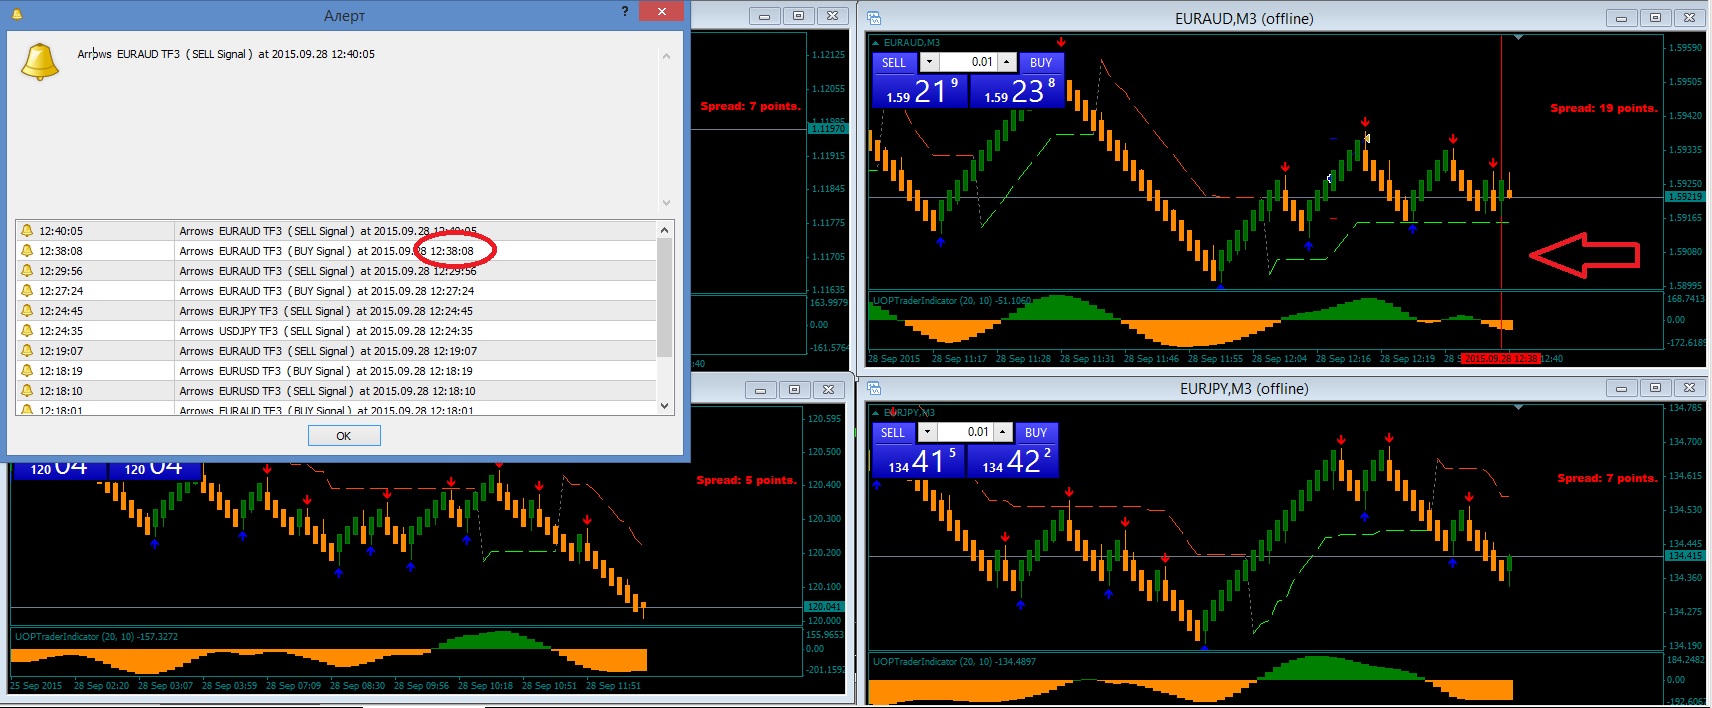This screenshot has height=708, width=1712.
Task: Collapse the EURAUD one-click trading panel triangle
Action: 877,43
